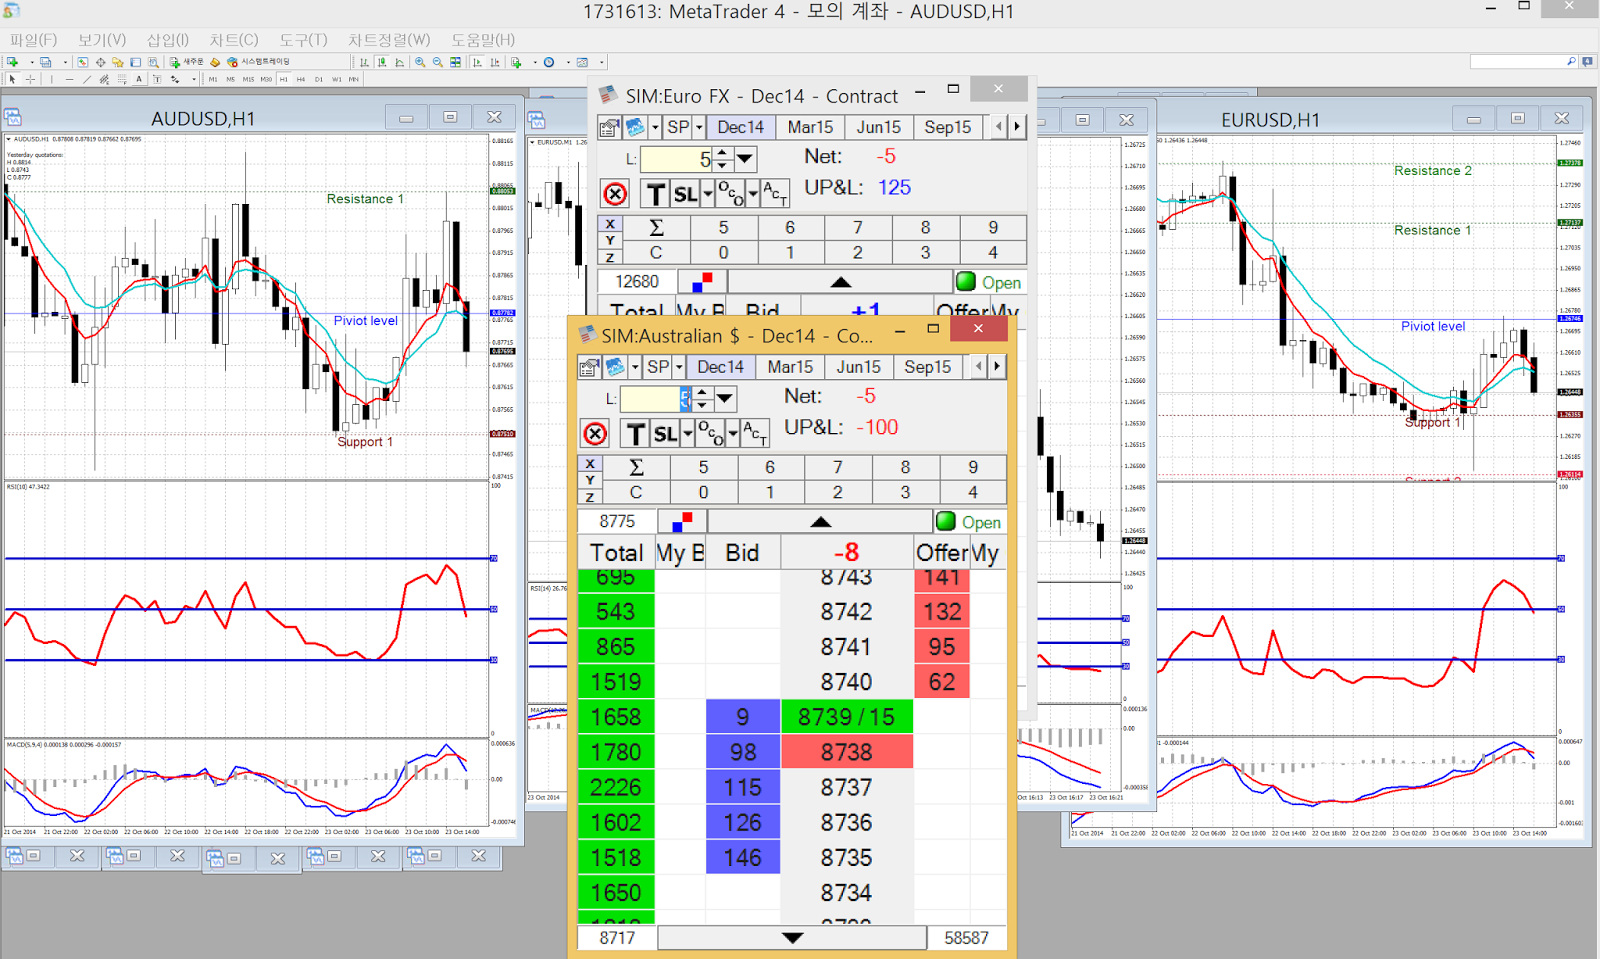The width and height of the screenshot is (1600, 959).
Task: Expand the SL dropdown arrow in Euro FX window
Action: 708,194
